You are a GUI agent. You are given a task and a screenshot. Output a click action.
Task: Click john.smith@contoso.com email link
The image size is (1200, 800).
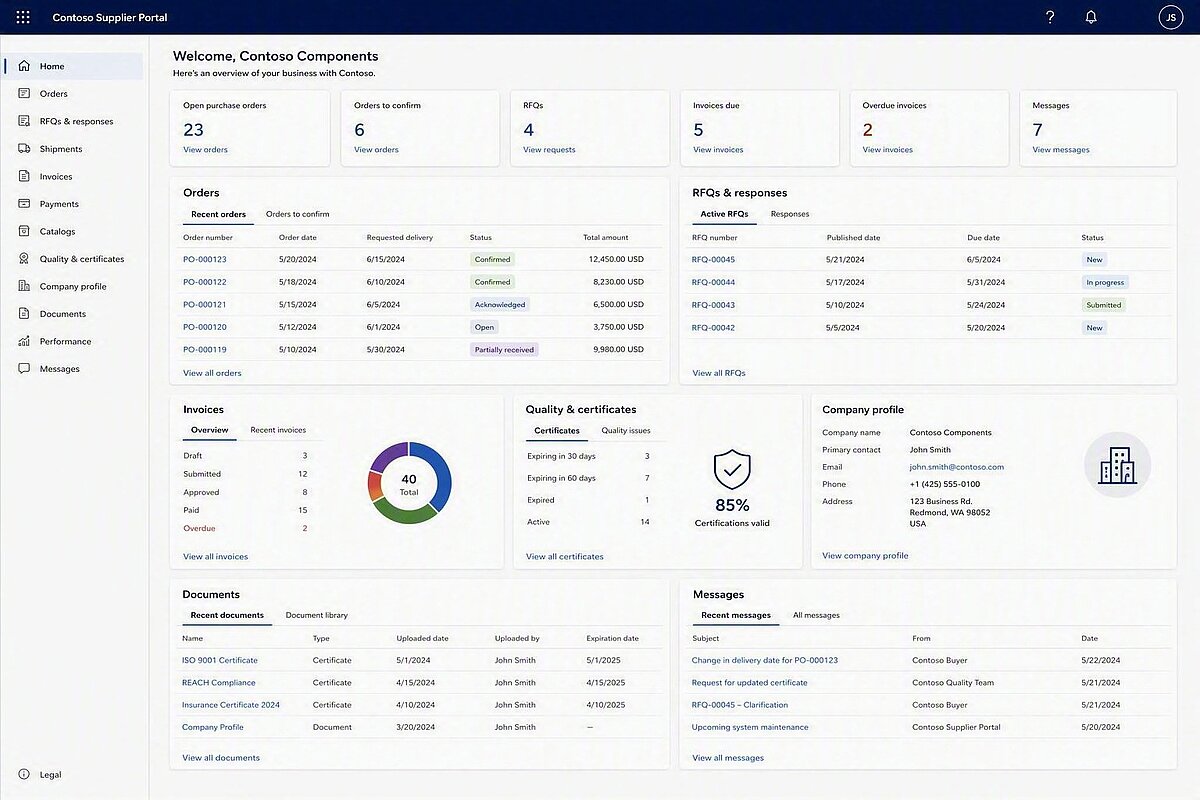[x=957, y=467]
